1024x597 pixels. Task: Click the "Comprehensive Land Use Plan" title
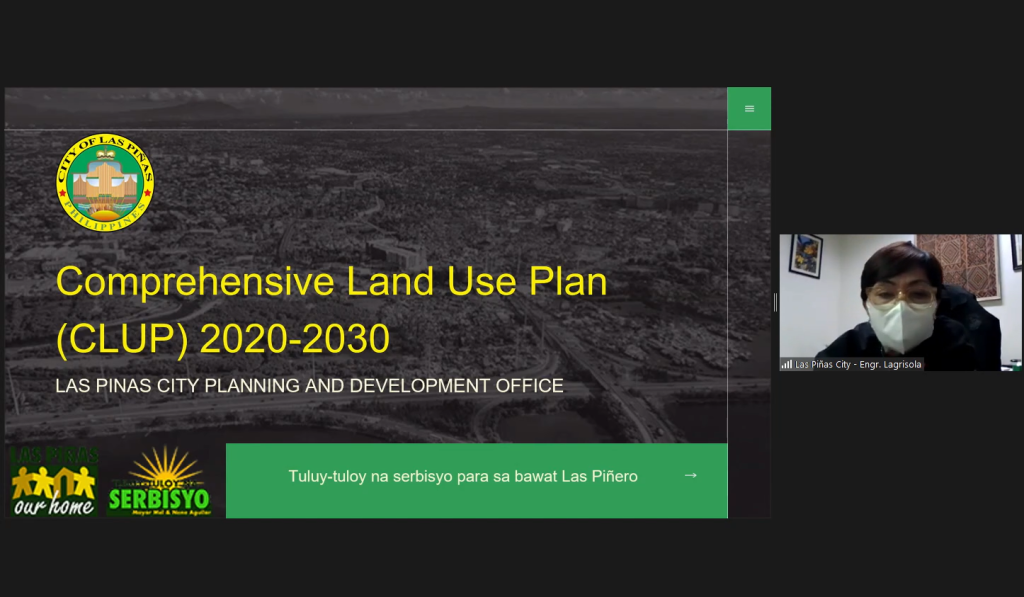pyautogui.click(x=332, y=282)
